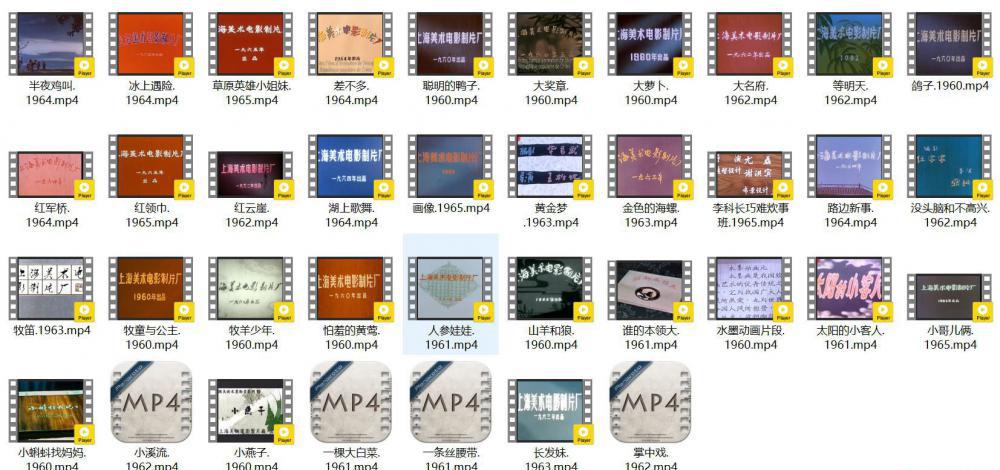This screenshot has width=1000, height=470.
Task: Select the 小燕子.1960.mp4 video thumbnail
Action: click(x=251, y=411)
